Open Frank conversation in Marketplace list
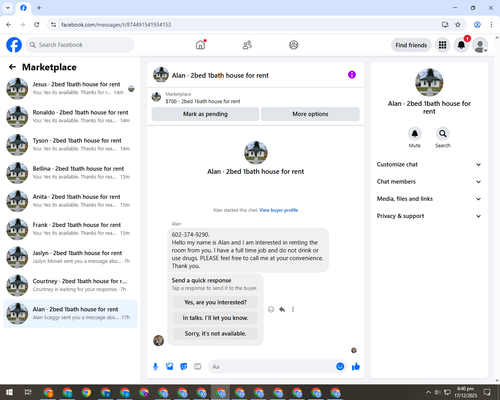The width and height of the screenshot is (500, 400). [x=70, y=229]
